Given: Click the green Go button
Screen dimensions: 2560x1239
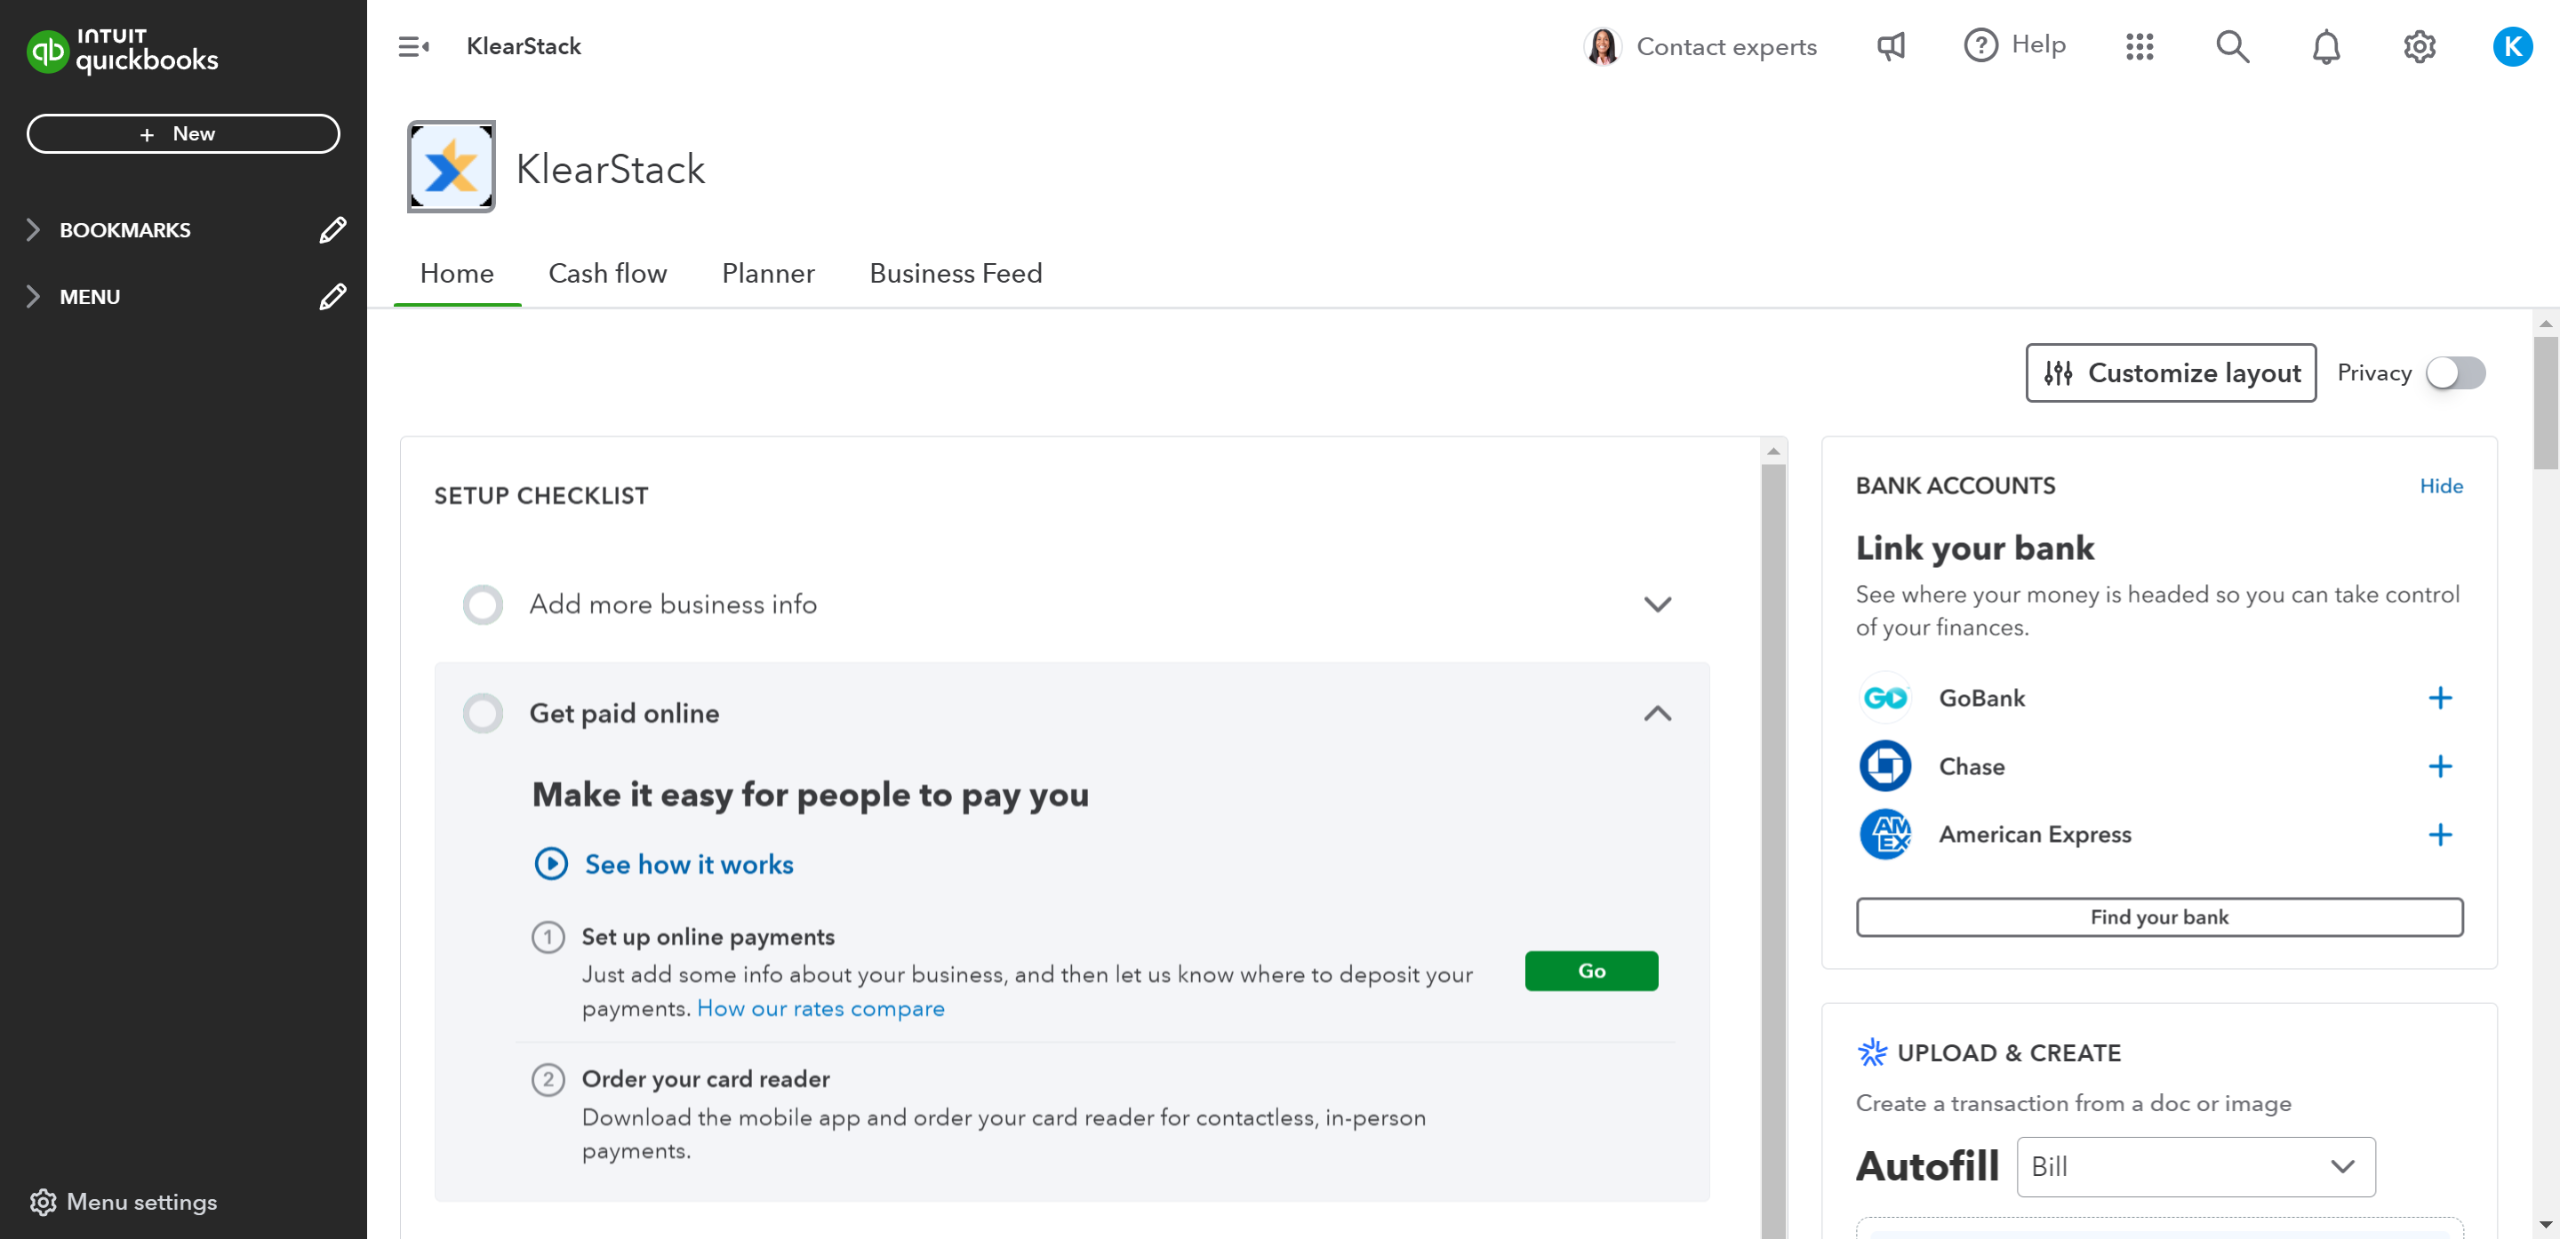Looking at the screenshot, I should (1590, 970).
